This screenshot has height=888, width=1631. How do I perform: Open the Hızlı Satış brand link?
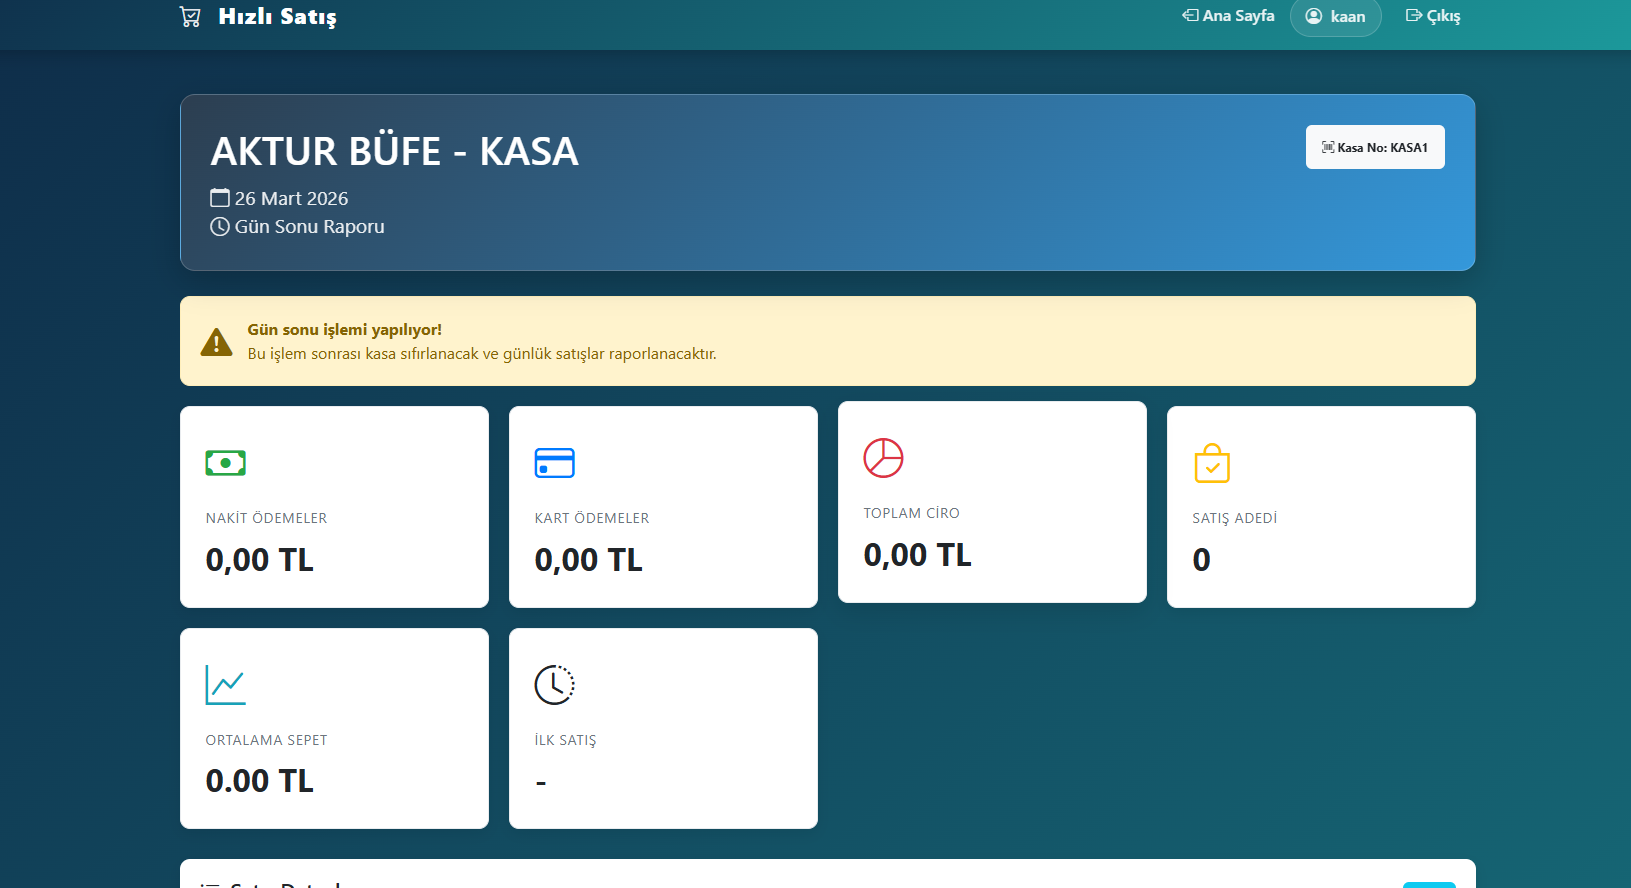277,17
